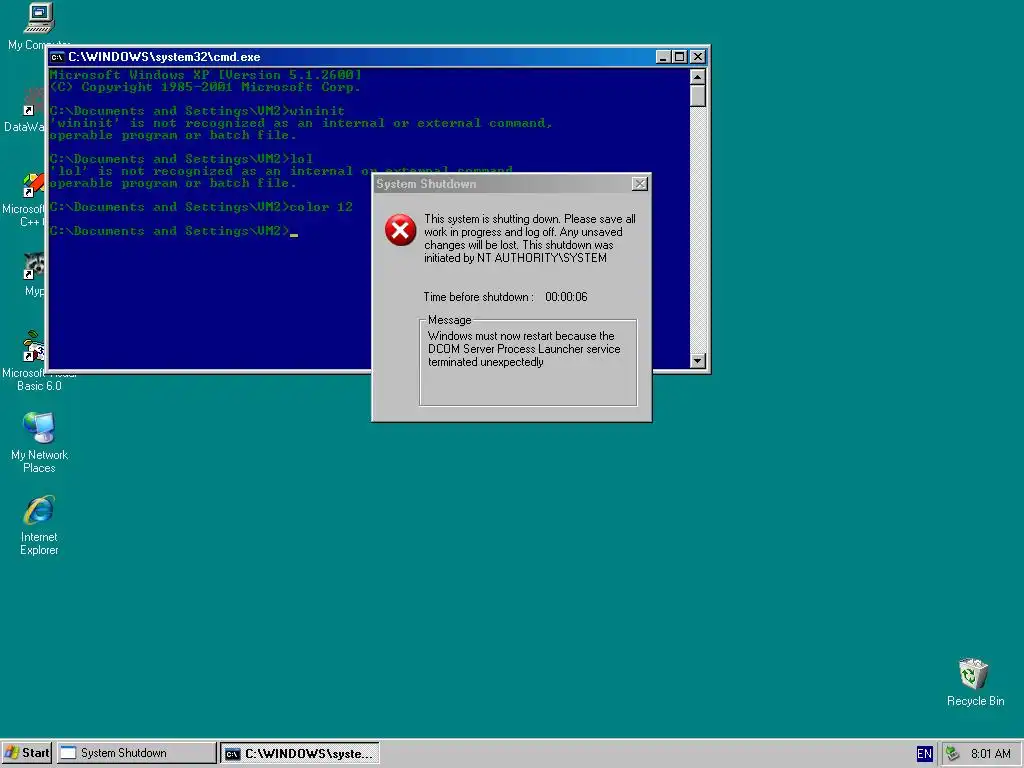The height and width of the screenshot is (768, 1024).
Task: Click the 8:01 AM clock
Action: tap(991, 754)
